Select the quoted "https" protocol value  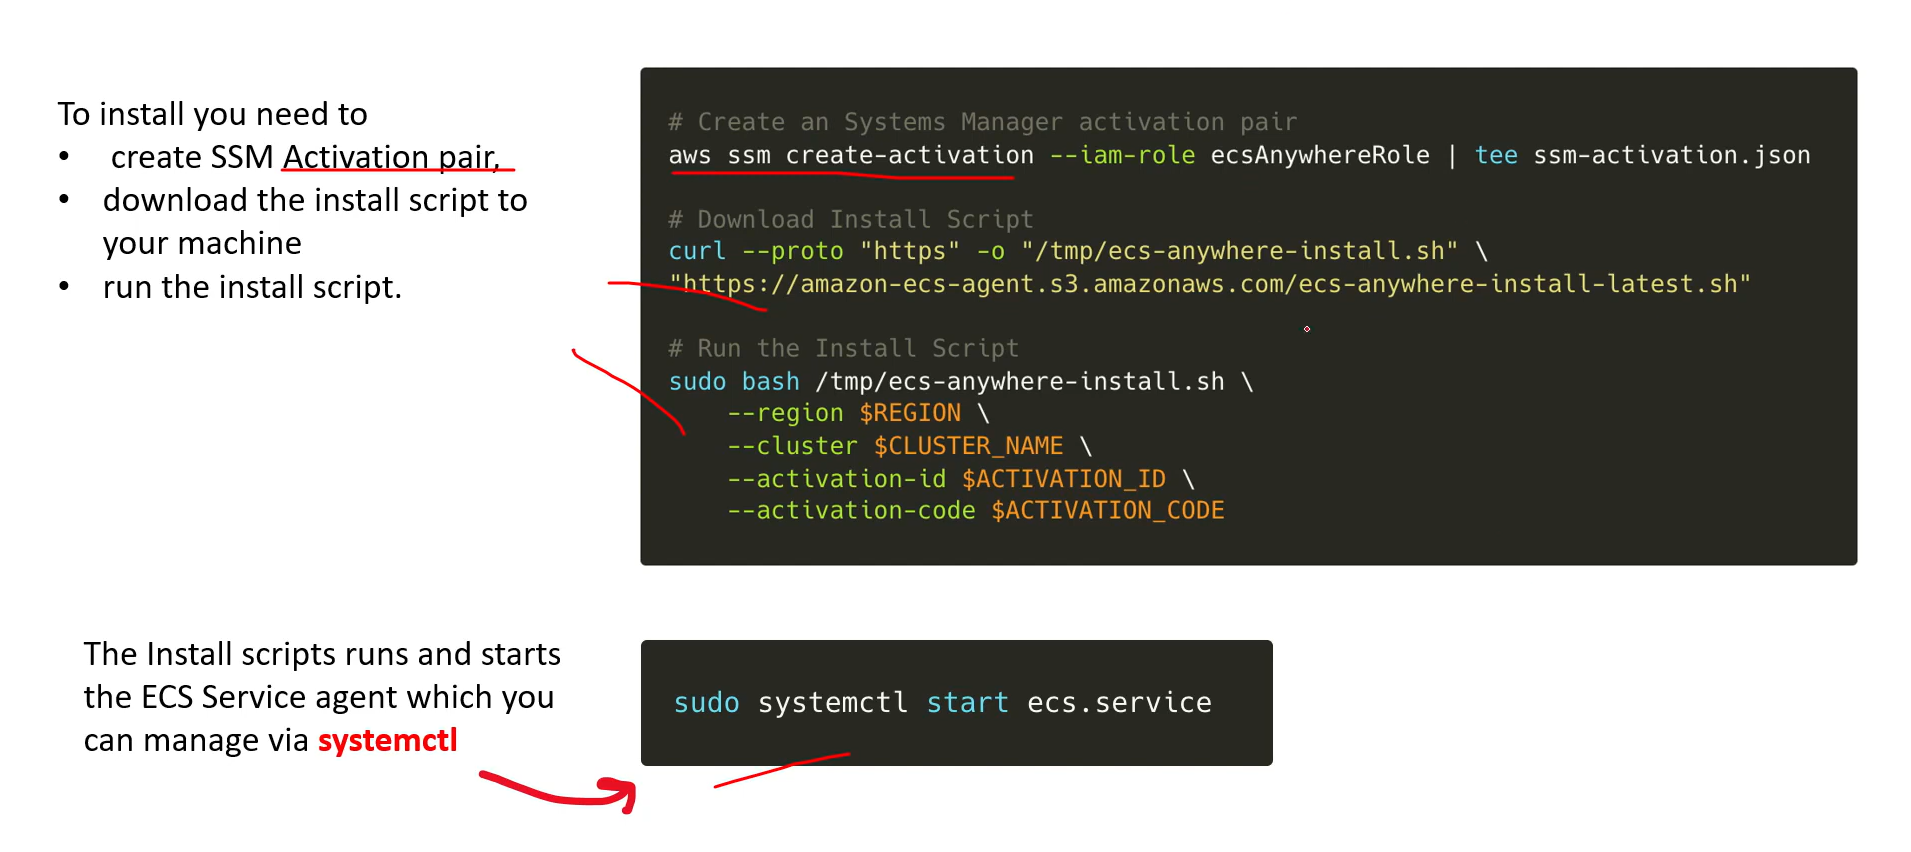coord(910,251)
